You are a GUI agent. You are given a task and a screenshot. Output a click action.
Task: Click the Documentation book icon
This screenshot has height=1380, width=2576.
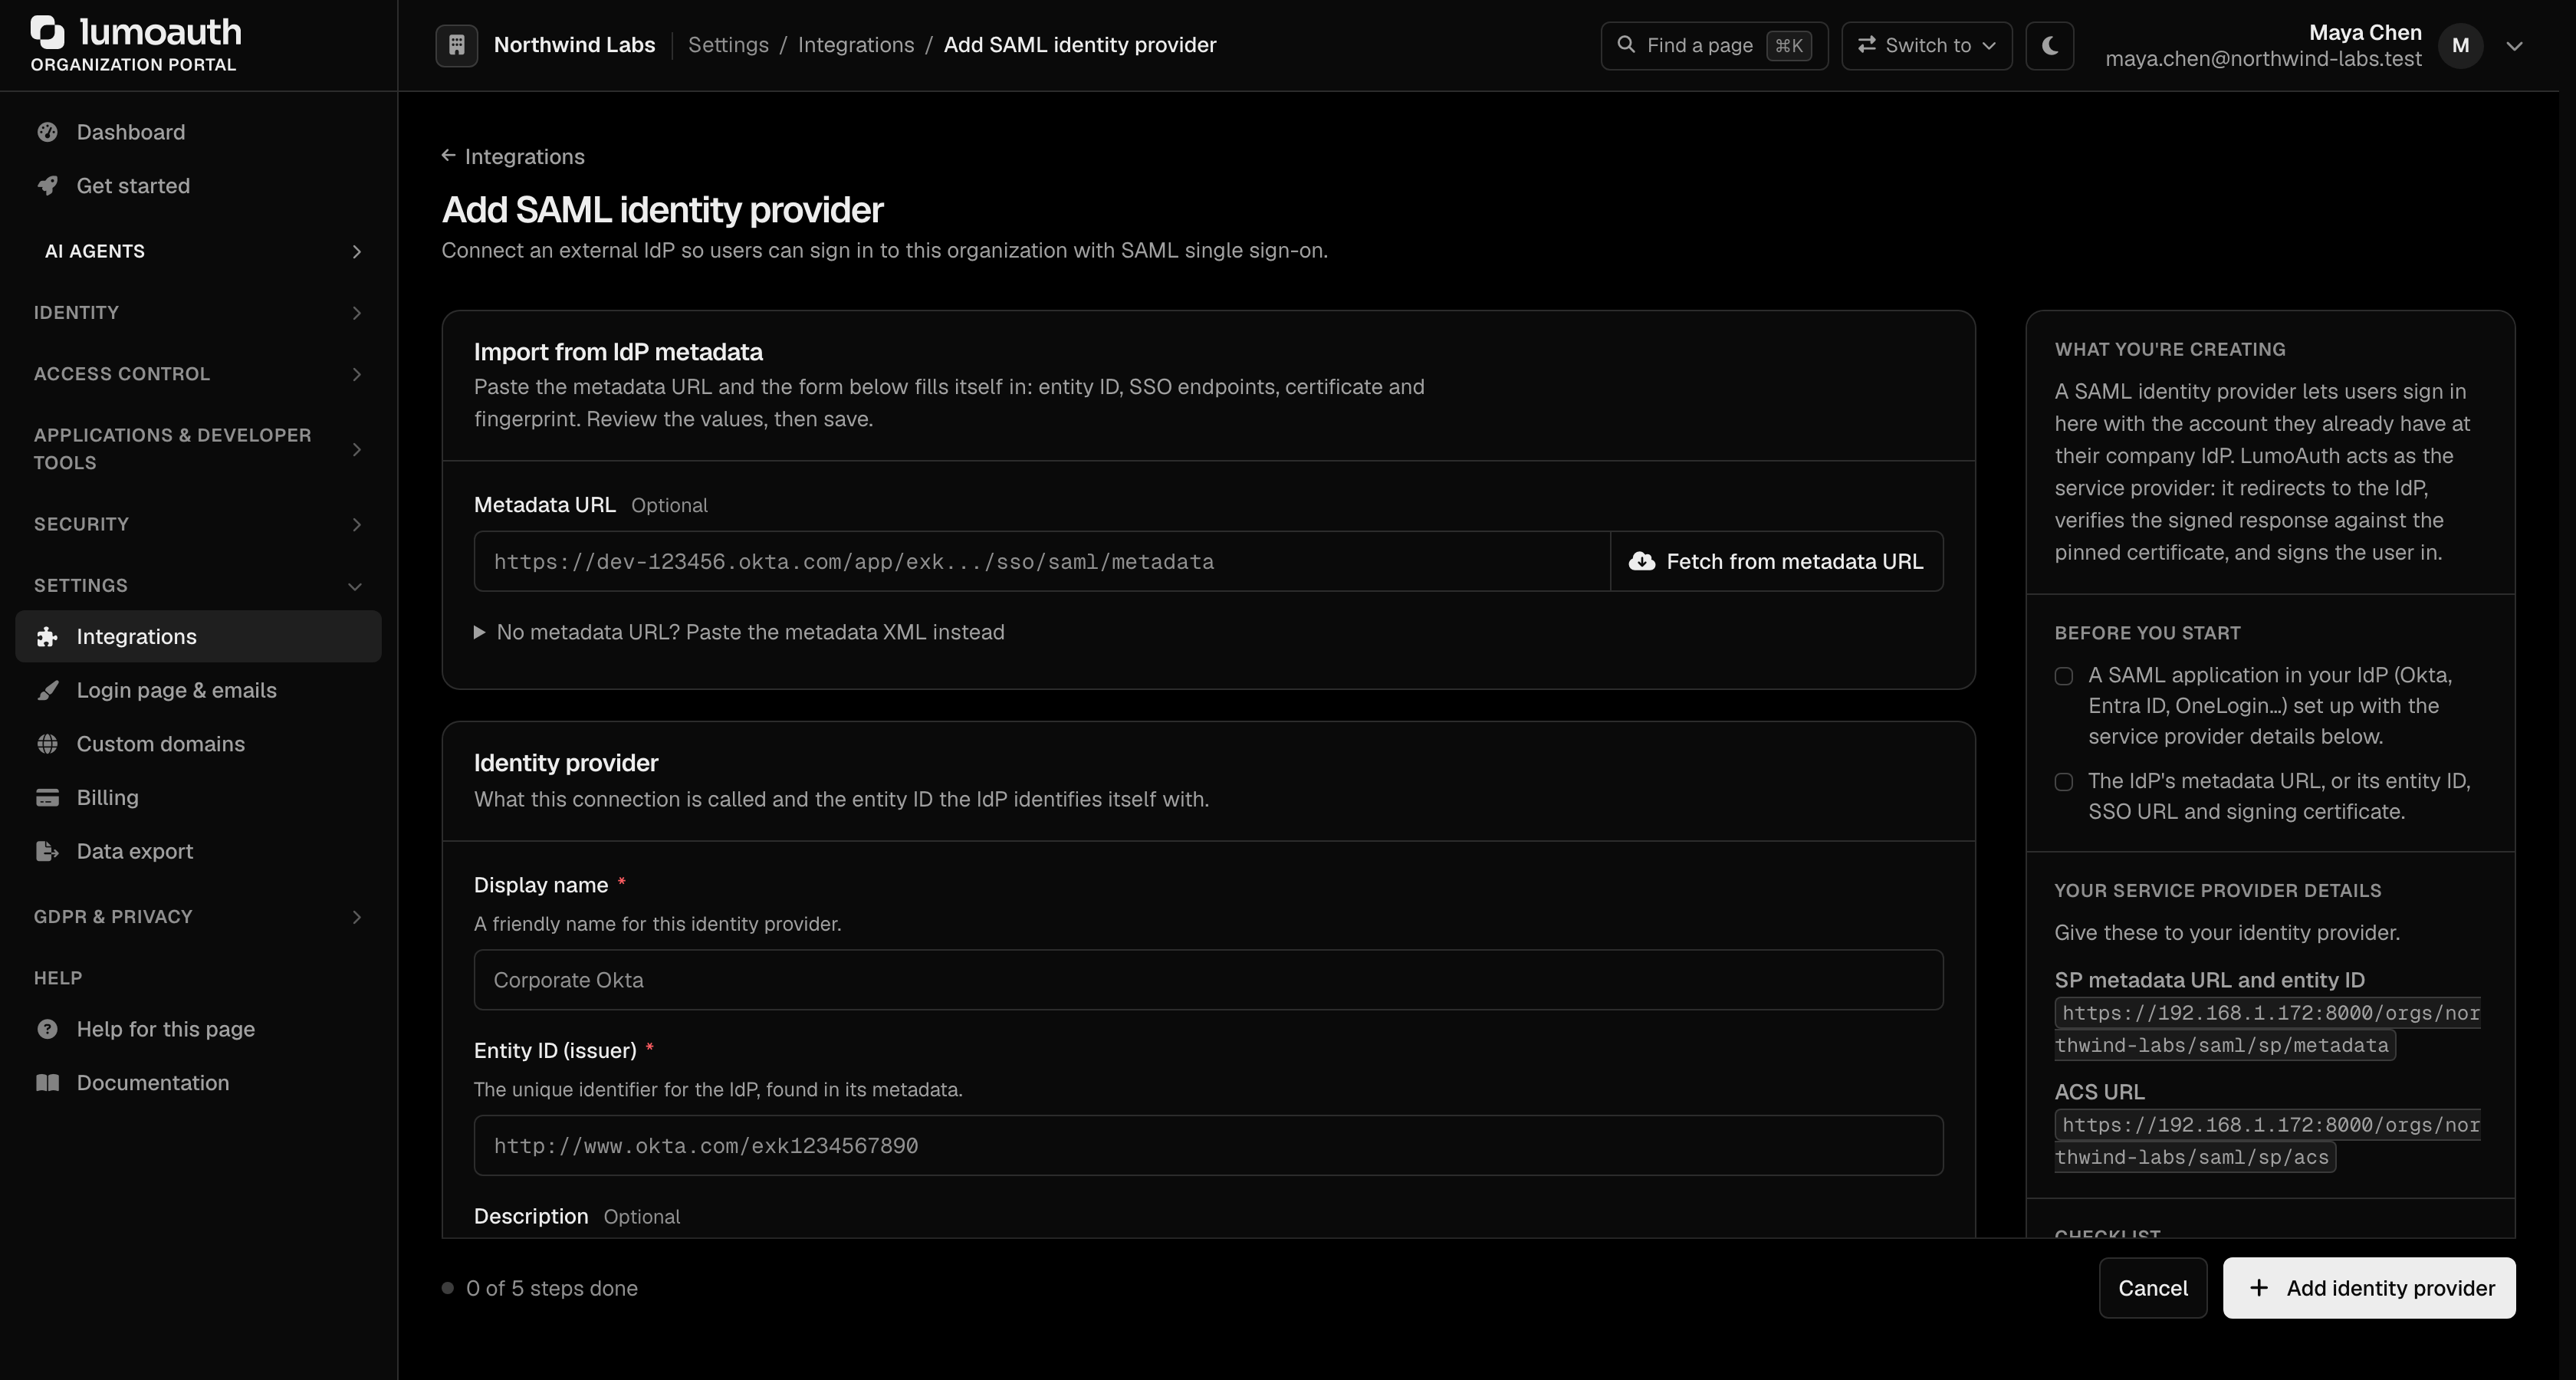[x=47, y=1083]
